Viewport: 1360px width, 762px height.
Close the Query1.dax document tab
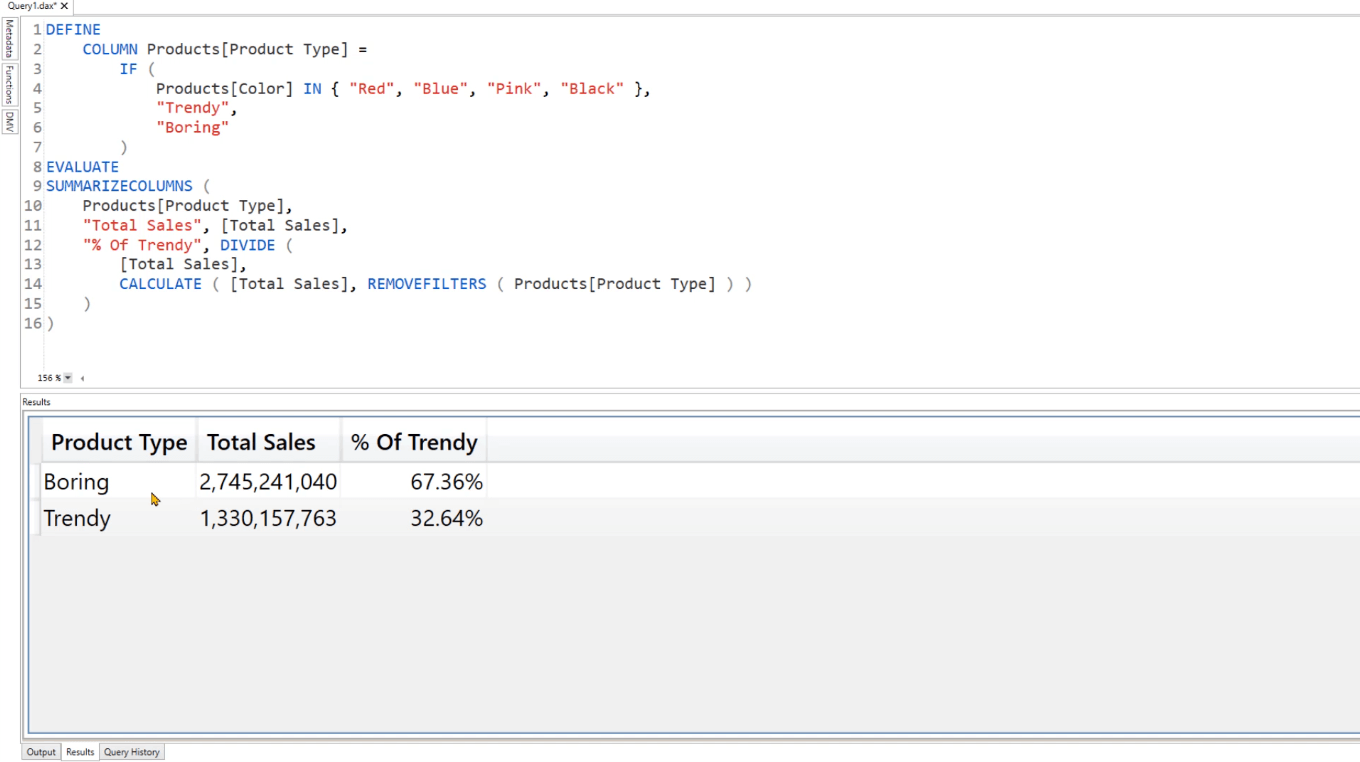(x=64, y=6)
